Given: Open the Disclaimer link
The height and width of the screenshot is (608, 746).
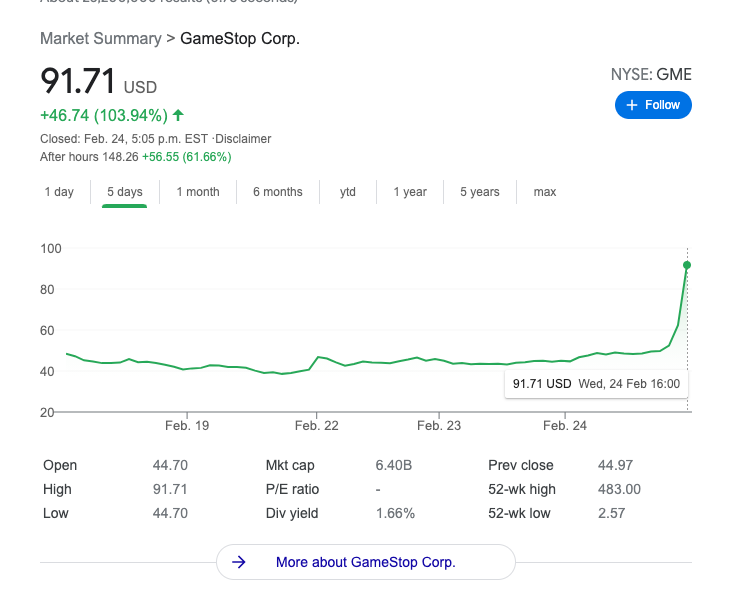Looking at the screenshot, I should pyautogui.click(x=243, y=139).
